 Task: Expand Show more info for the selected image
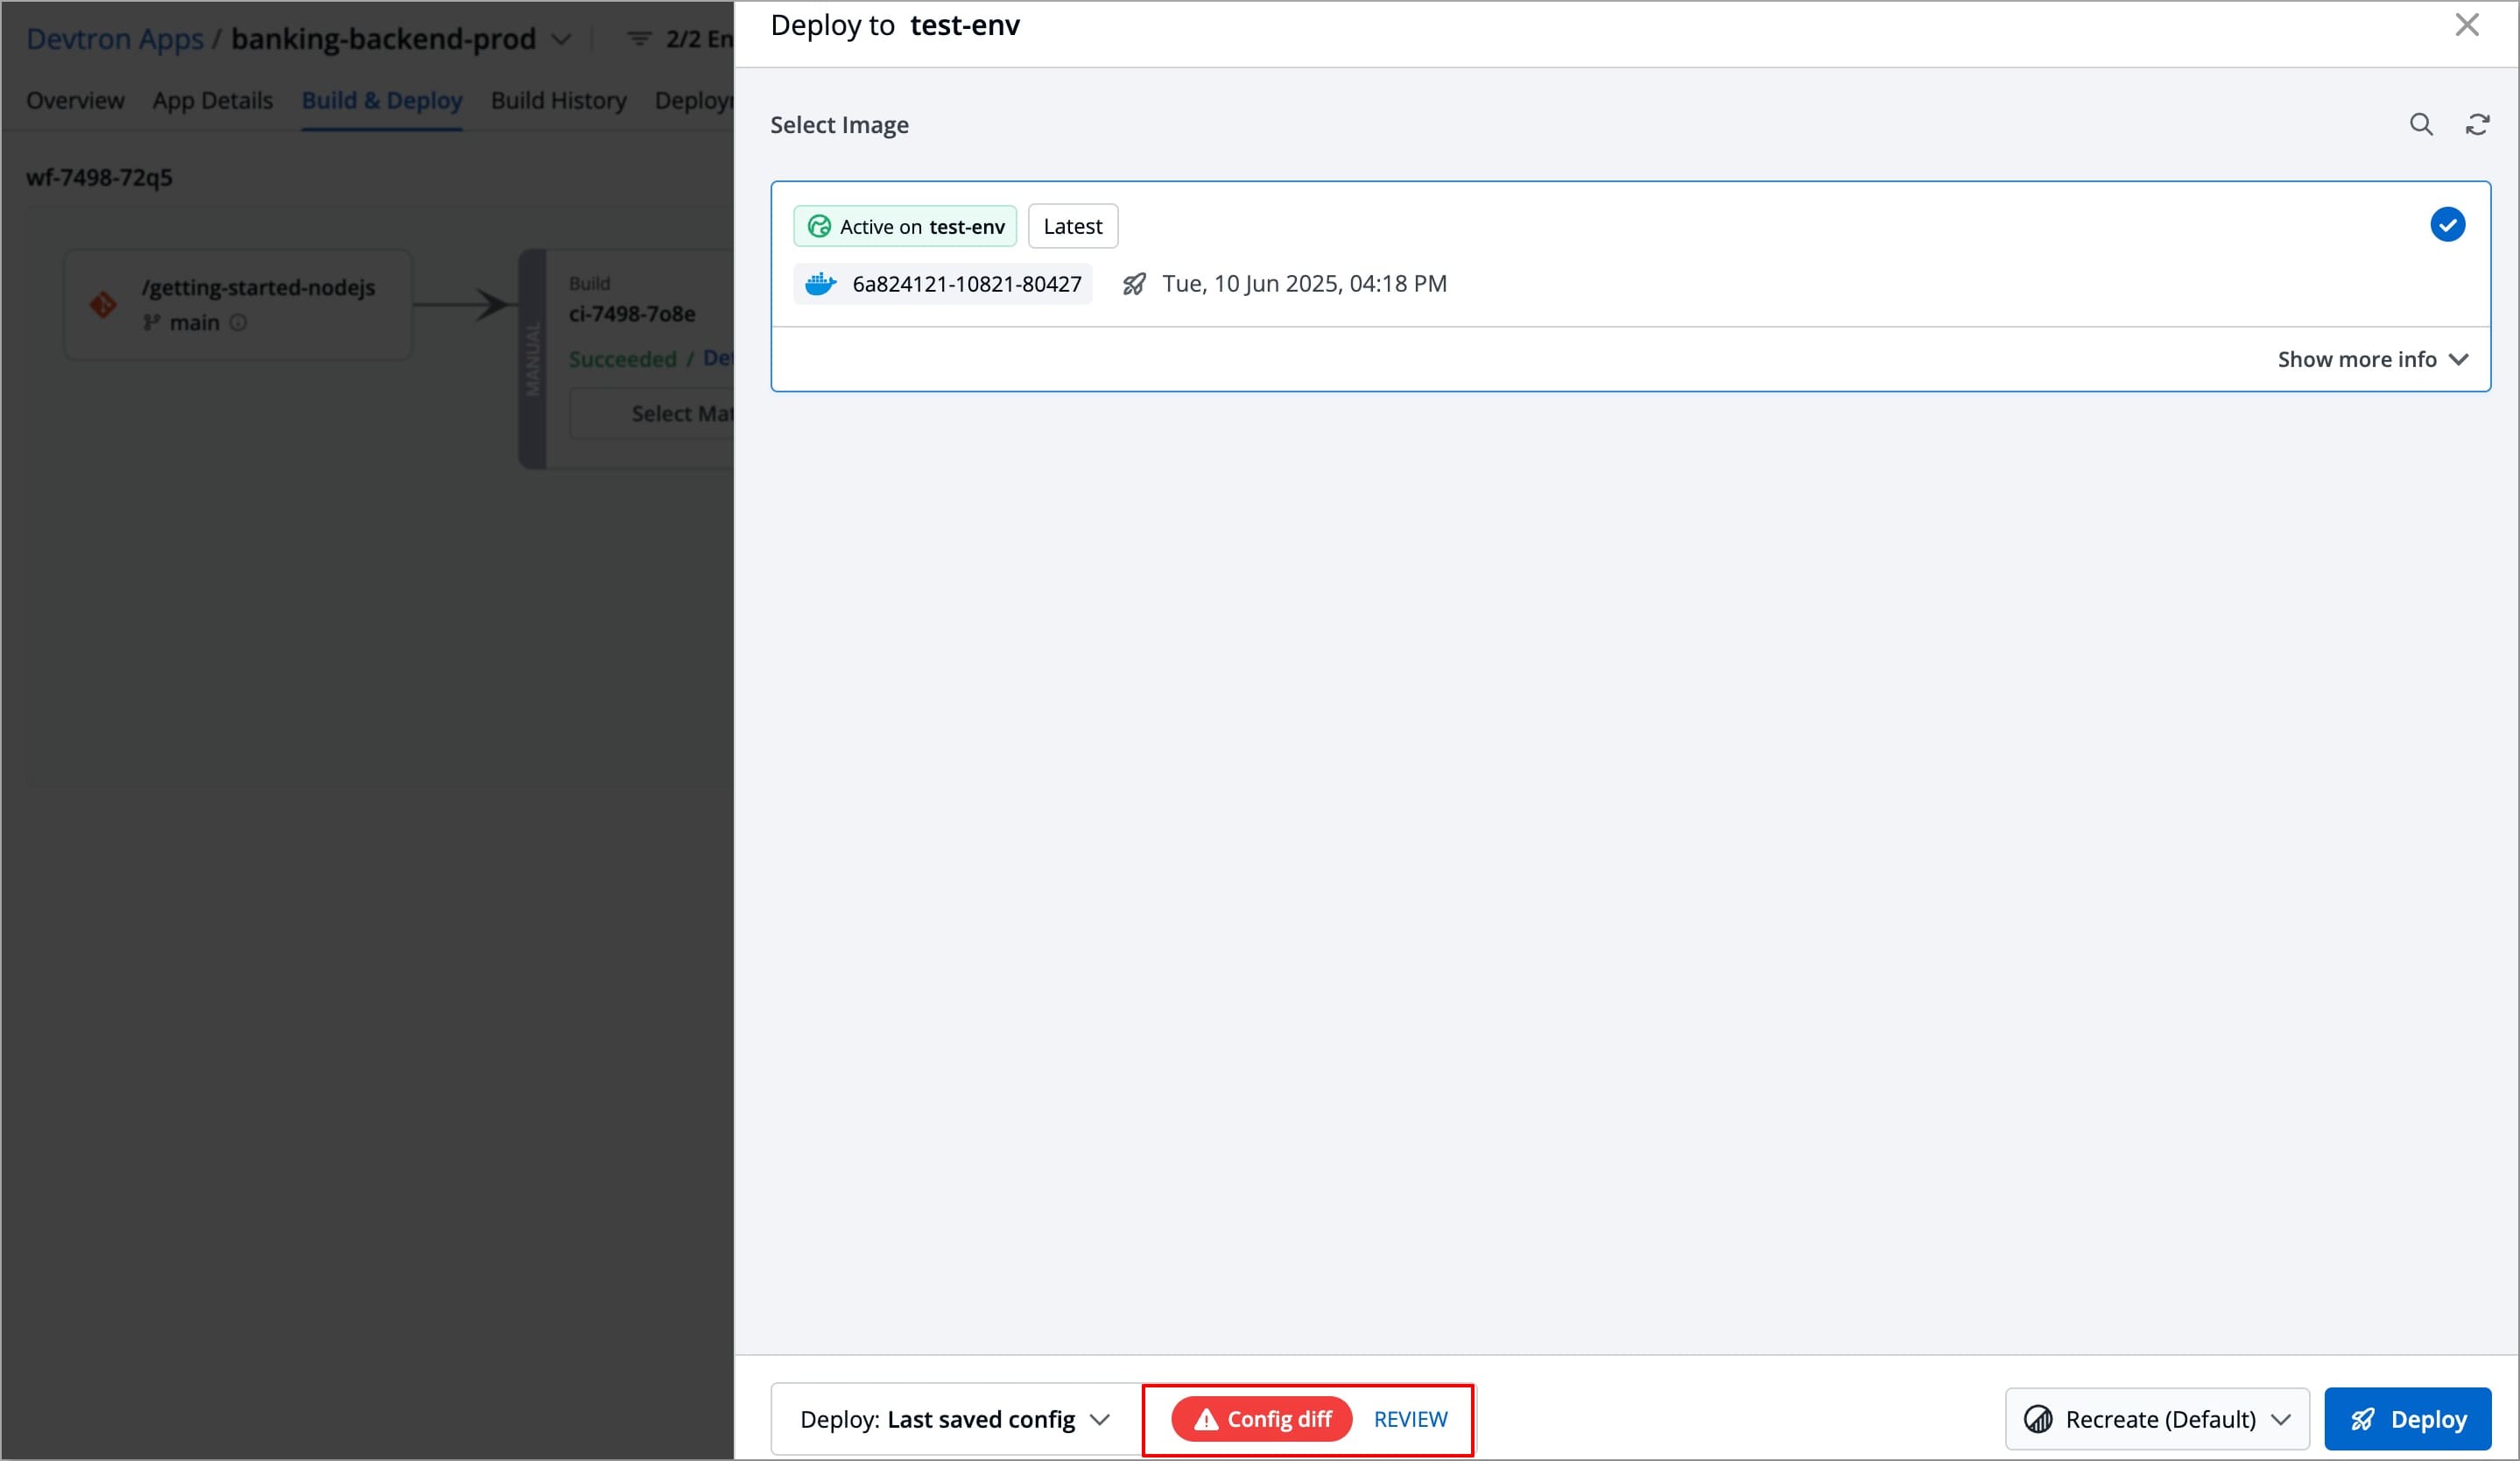click(2373, 359)
